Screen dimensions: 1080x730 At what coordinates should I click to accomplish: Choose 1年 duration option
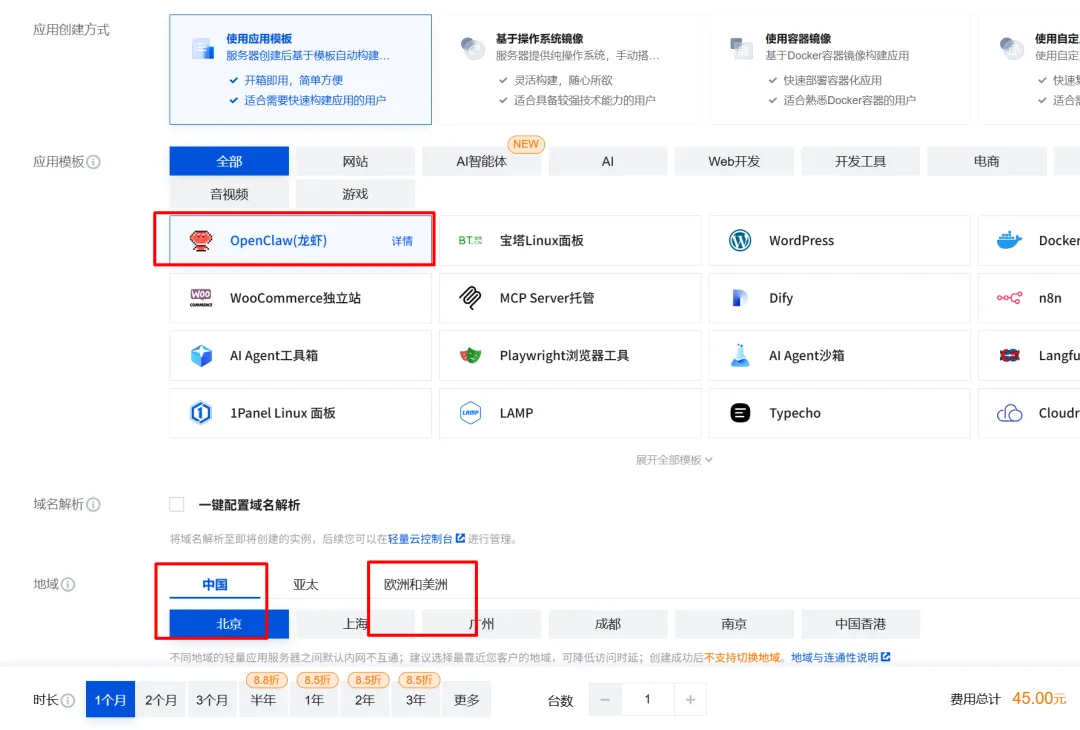[314, 700]
